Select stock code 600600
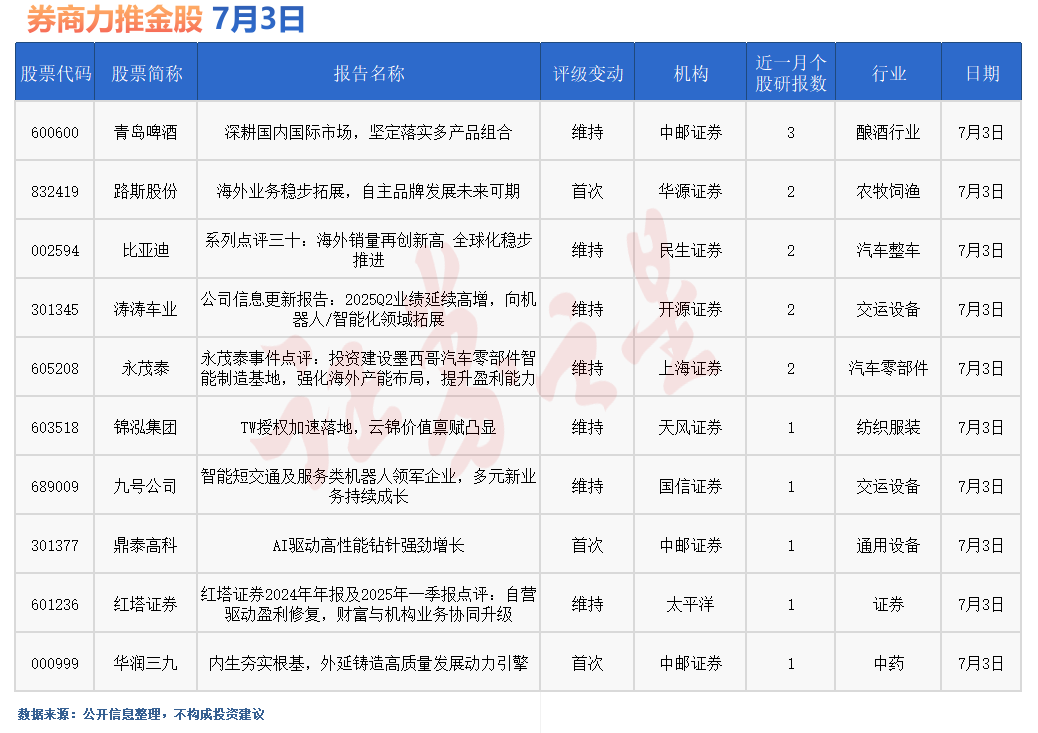 click(x=55, y=132)
